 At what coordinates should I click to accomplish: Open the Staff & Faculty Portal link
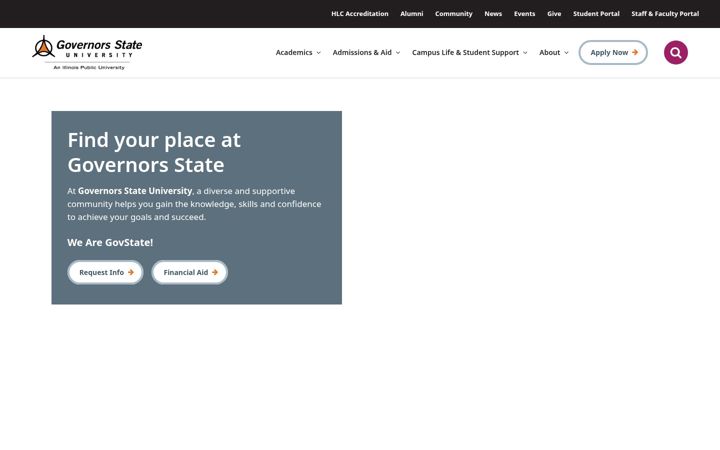(x=665, y=14)
